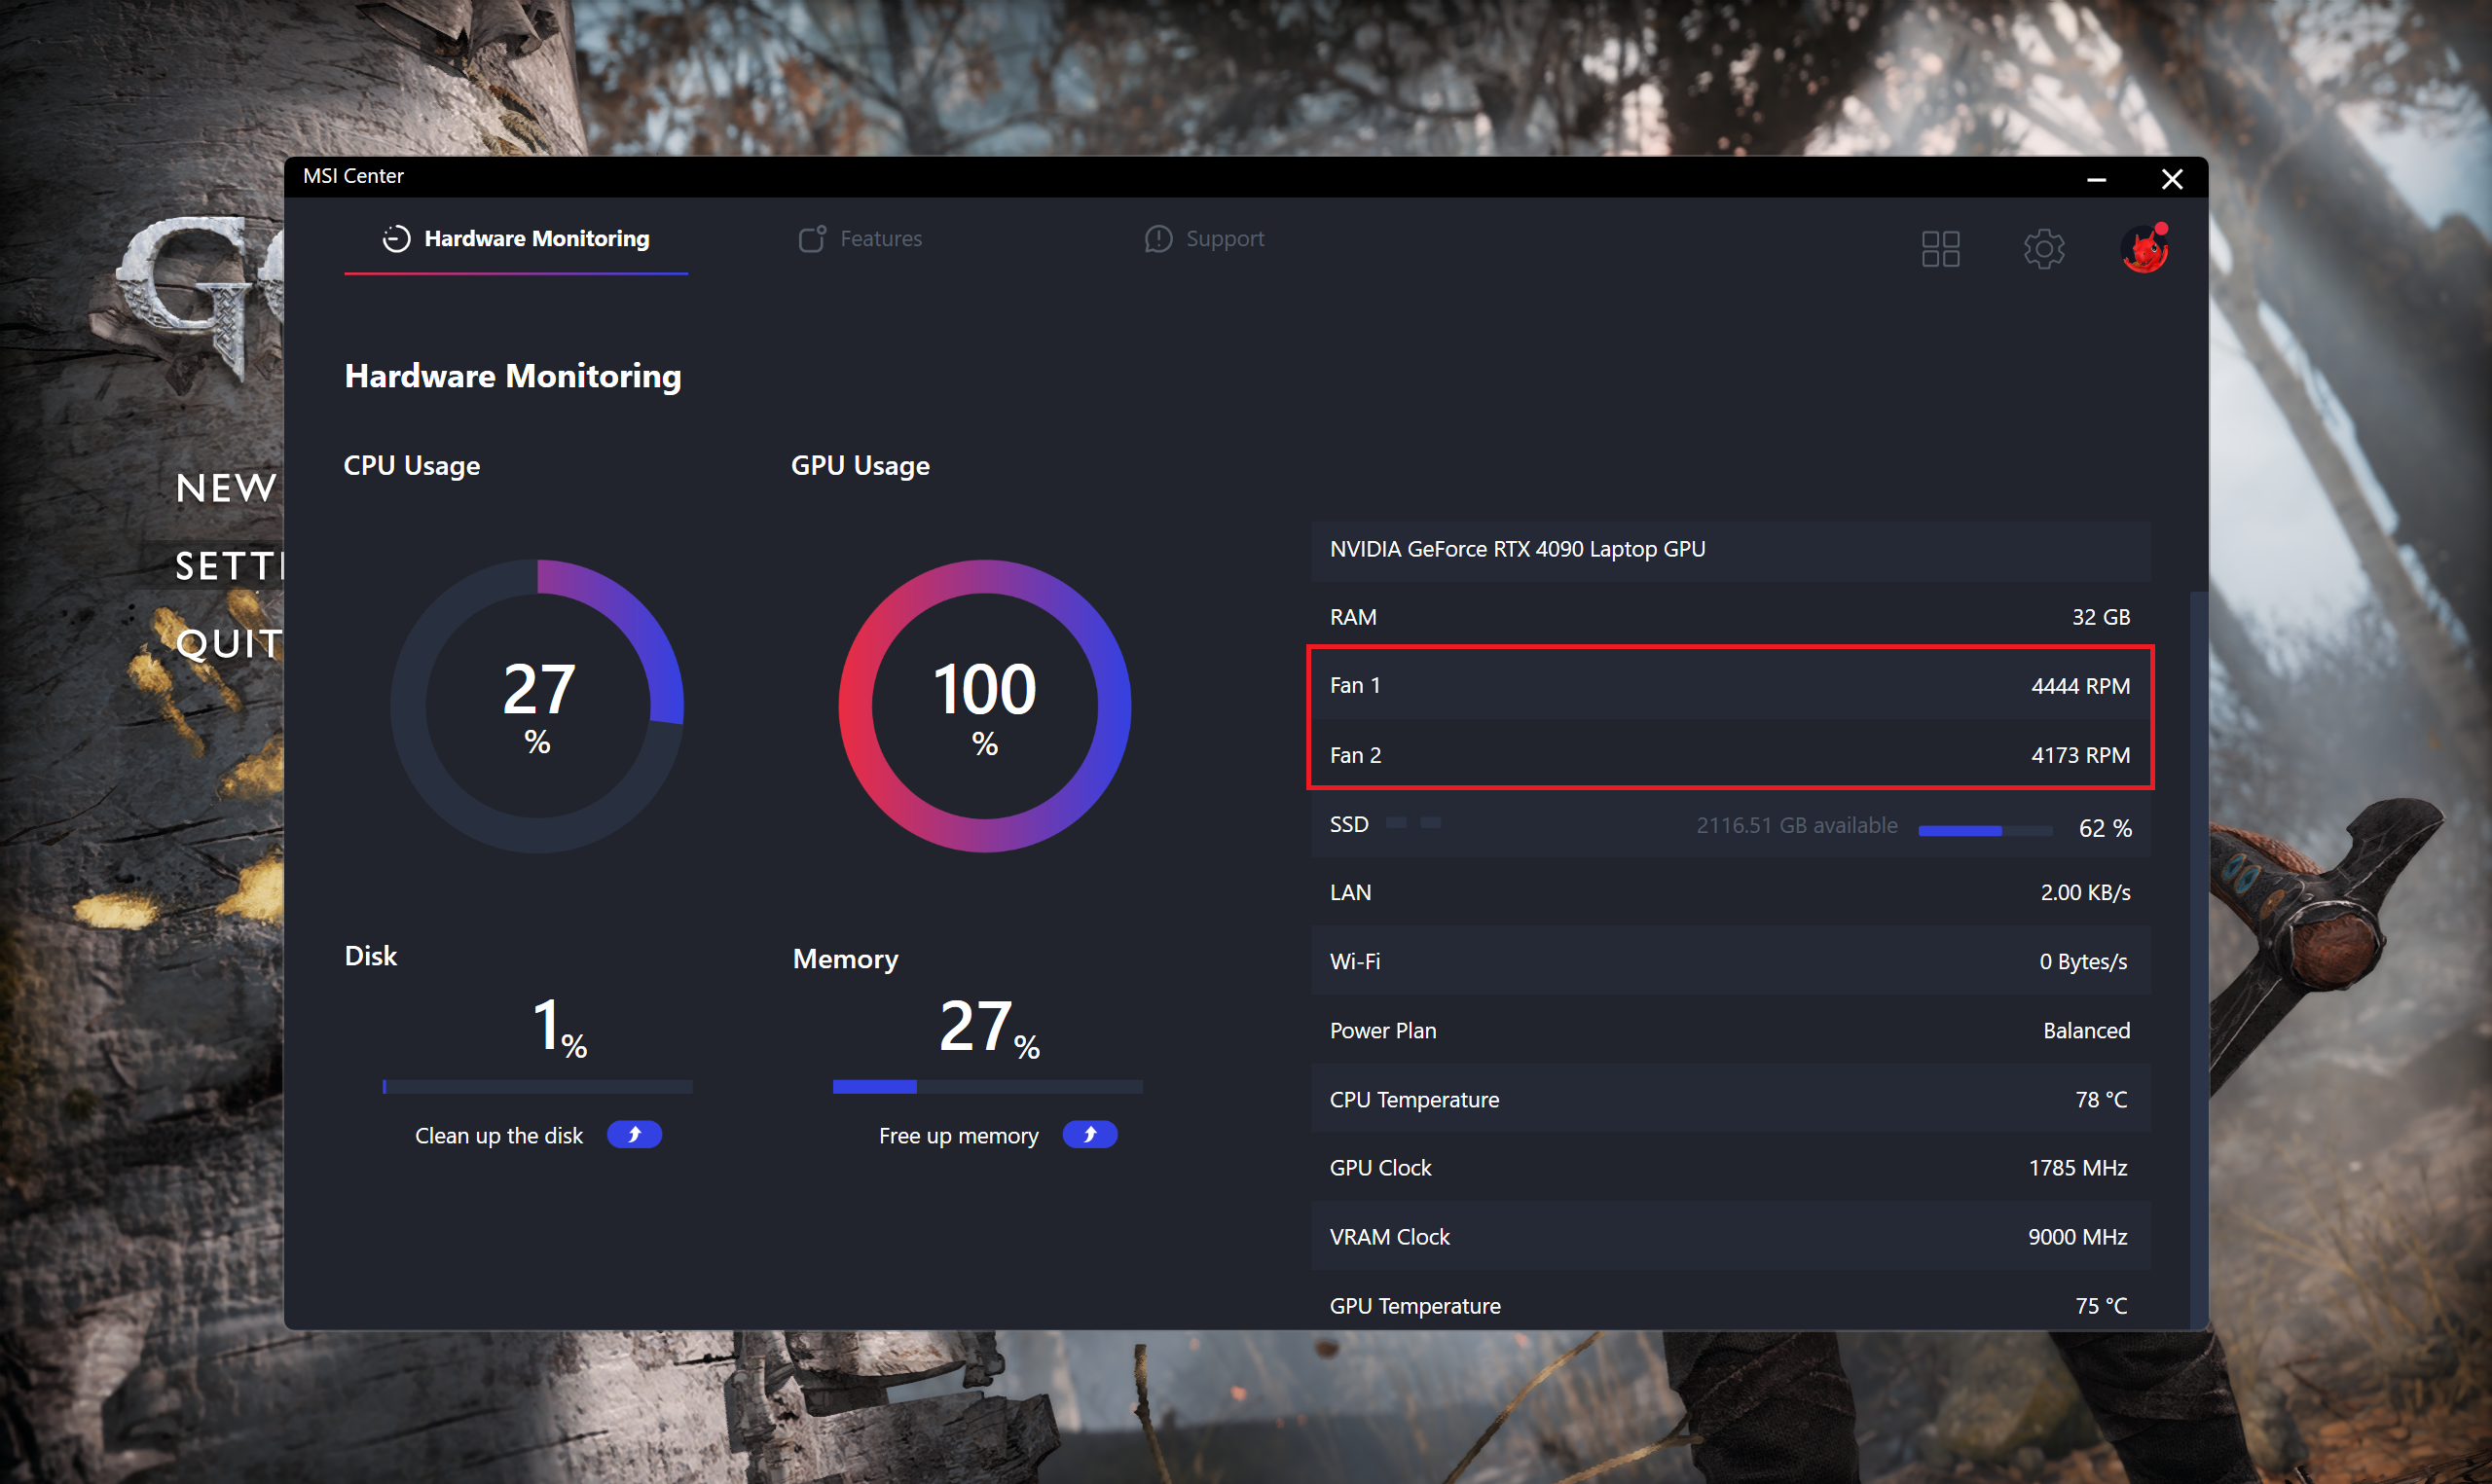Click the GPU Usage label
Viewport: 2492px width, 1484px height.
pos(860,466)
